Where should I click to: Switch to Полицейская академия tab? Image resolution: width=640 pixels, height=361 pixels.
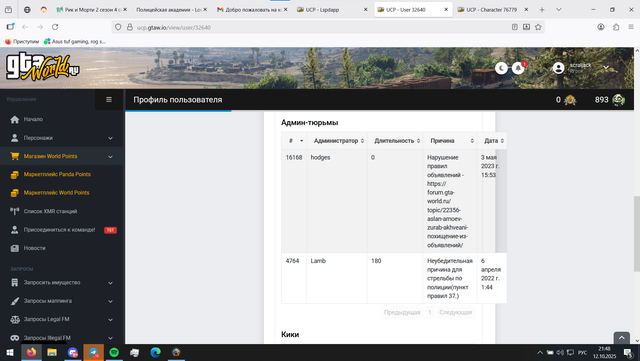[x=171, y=9]
